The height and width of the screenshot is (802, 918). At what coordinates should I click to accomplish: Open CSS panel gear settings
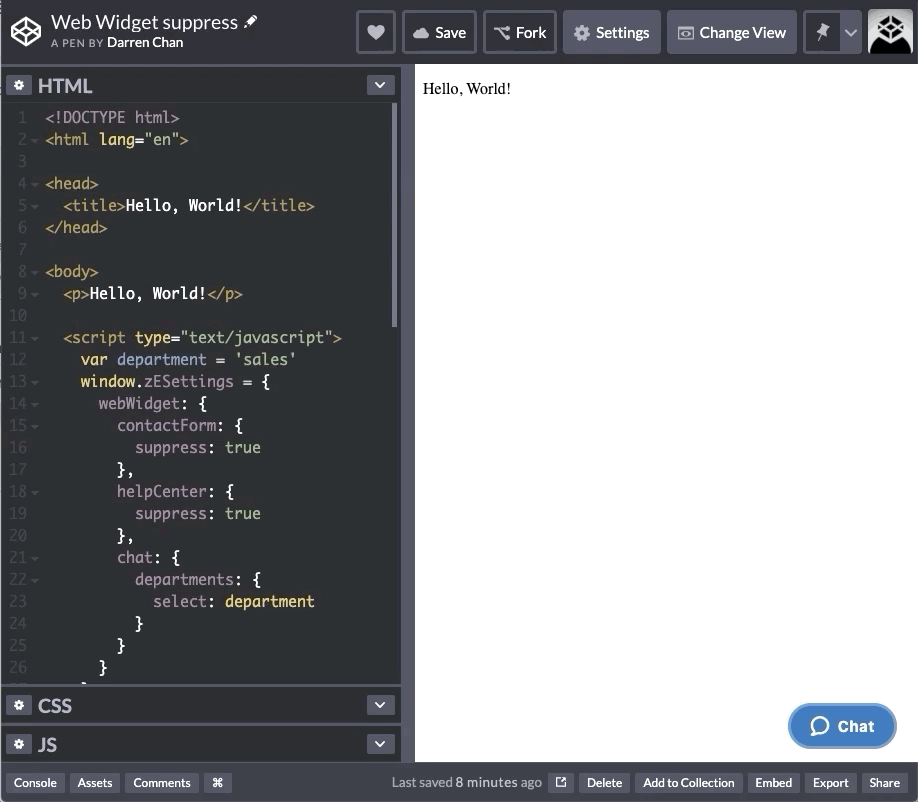[x=19, y=705]
